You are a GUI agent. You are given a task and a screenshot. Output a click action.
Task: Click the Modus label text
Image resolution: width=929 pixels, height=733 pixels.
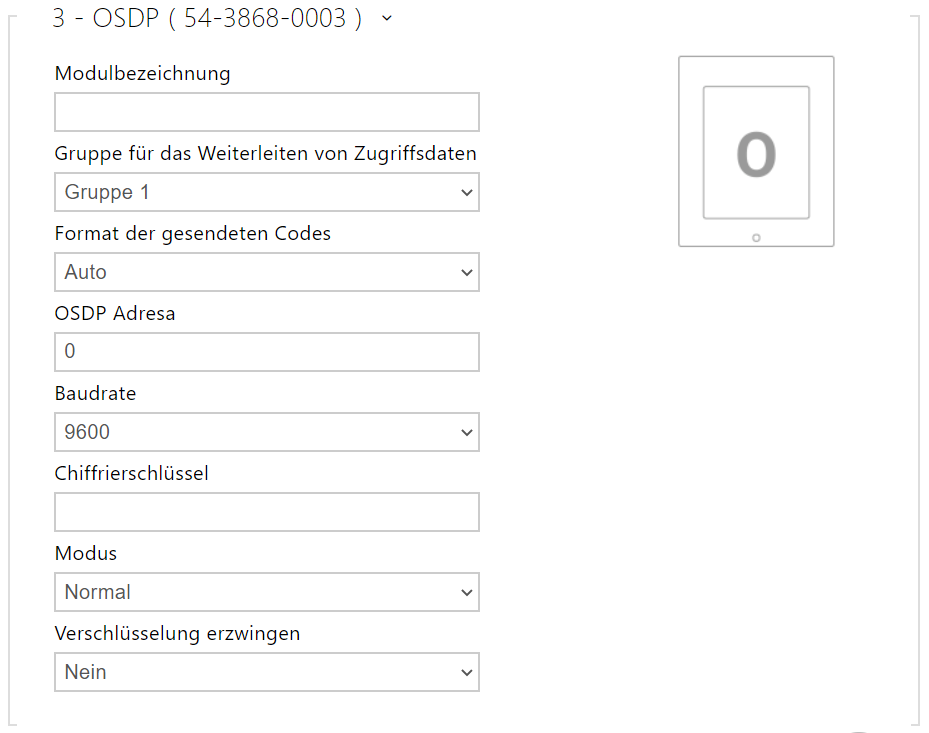point(86,553)
